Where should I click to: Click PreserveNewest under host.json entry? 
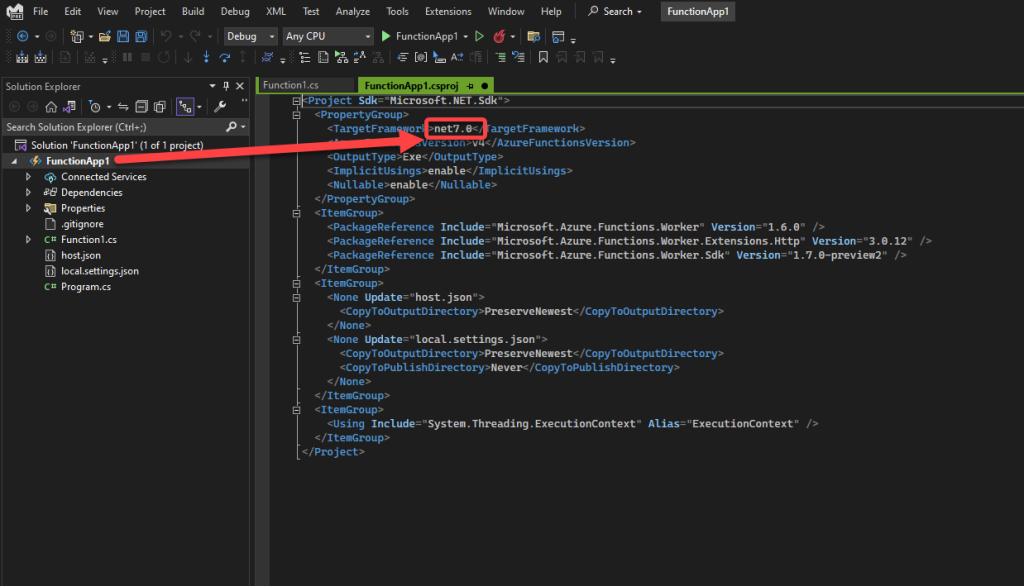pyautogui.click(x=528, y=312)
